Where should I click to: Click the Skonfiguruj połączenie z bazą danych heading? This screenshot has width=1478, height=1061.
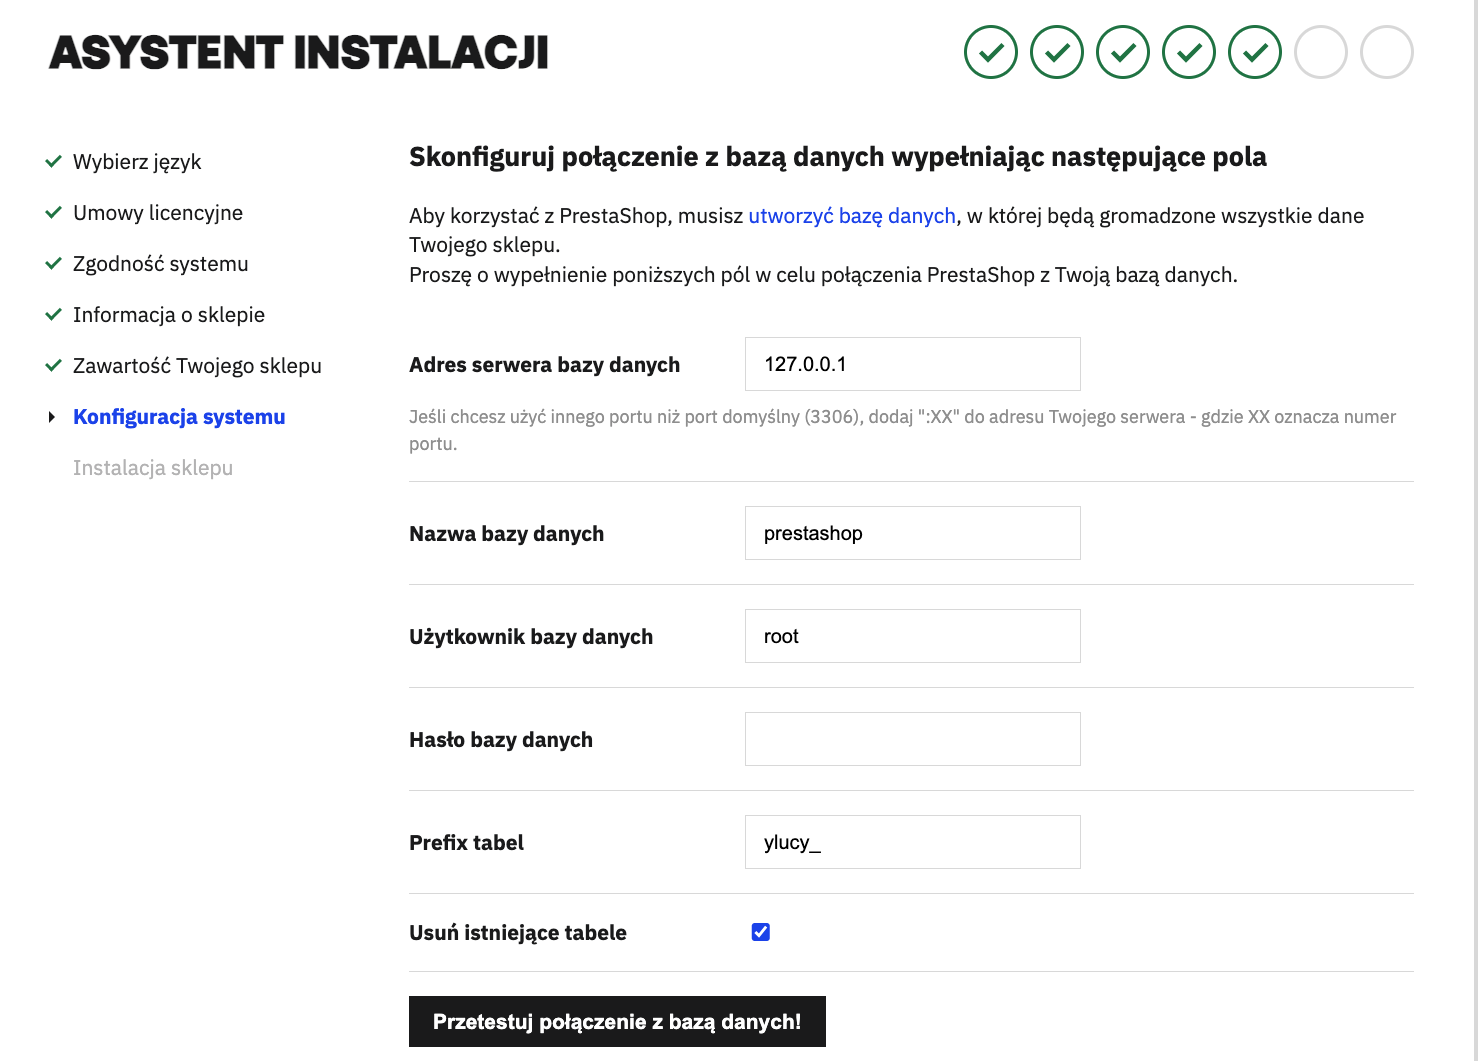(x=838, y=157)
